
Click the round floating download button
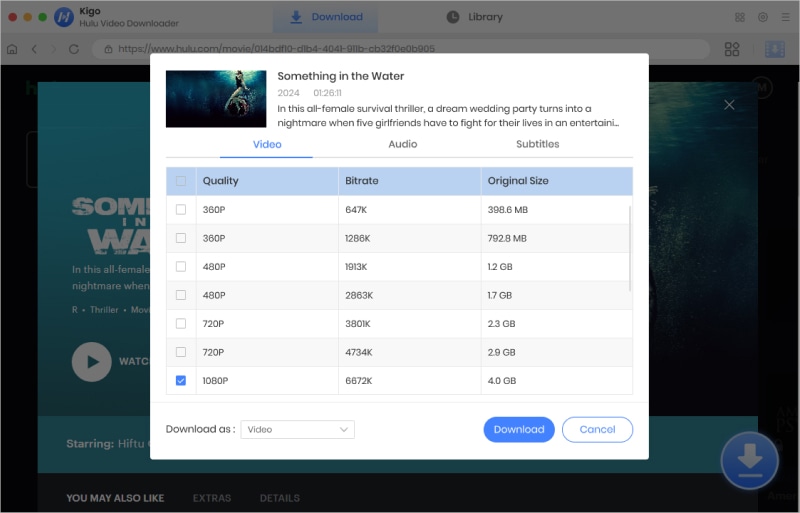(x=749, y=461)
